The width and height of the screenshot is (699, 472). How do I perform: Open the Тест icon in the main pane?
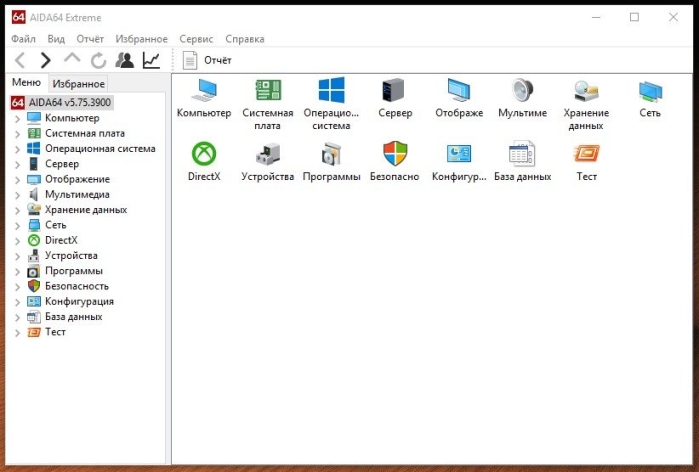tap(587, 154)
